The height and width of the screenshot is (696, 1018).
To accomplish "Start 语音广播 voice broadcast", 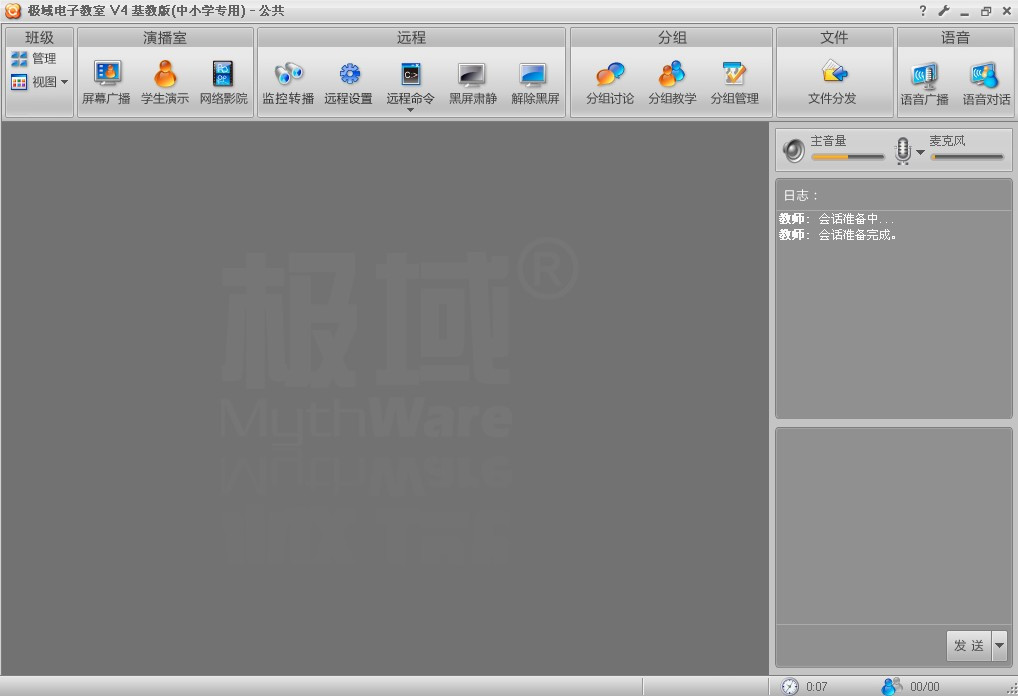I will point(924,81).
